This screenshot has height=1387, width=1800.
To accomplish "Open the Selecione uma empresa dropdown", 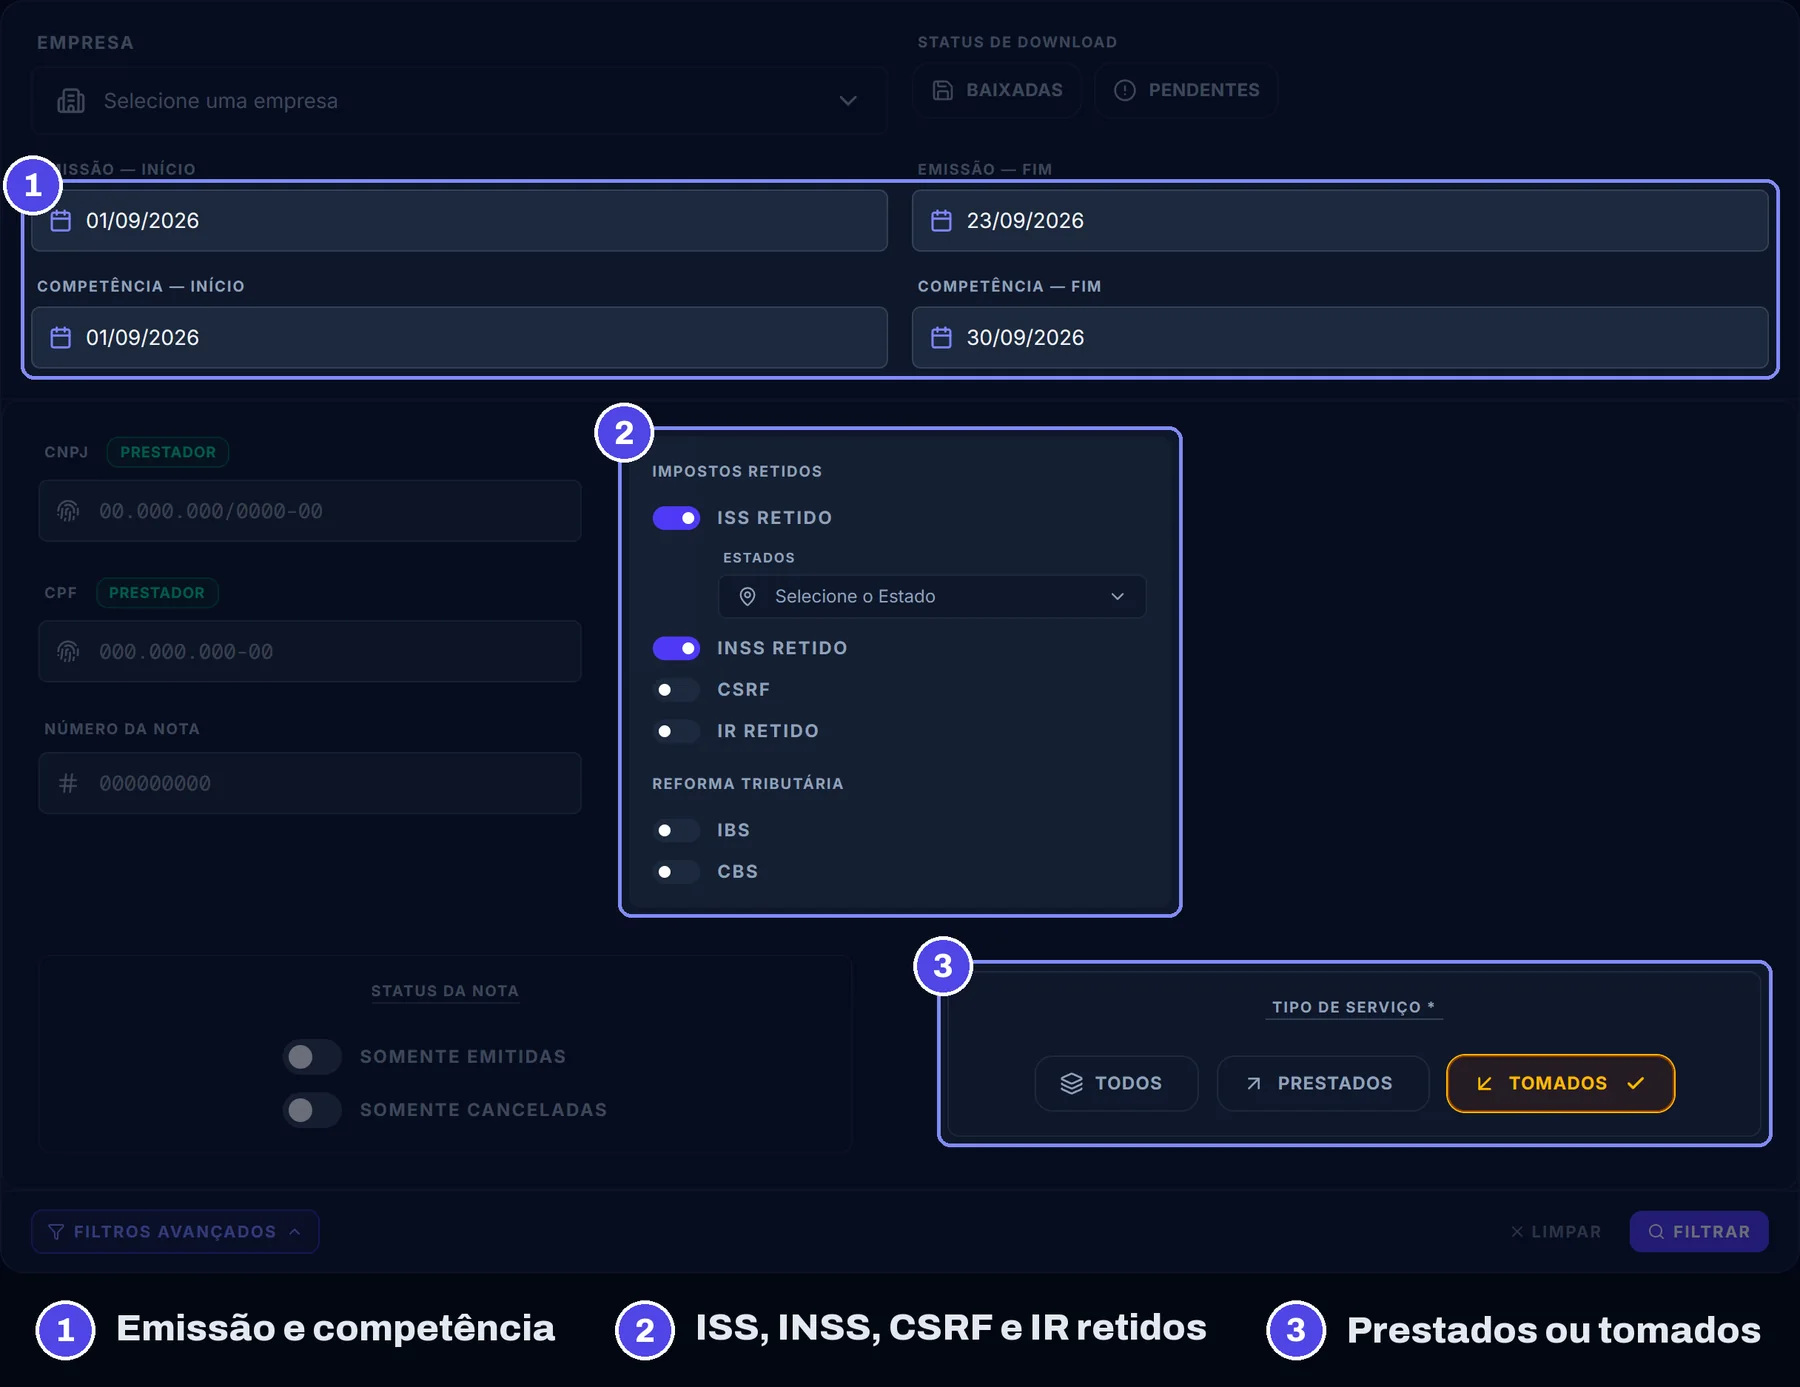I will 459,101.
